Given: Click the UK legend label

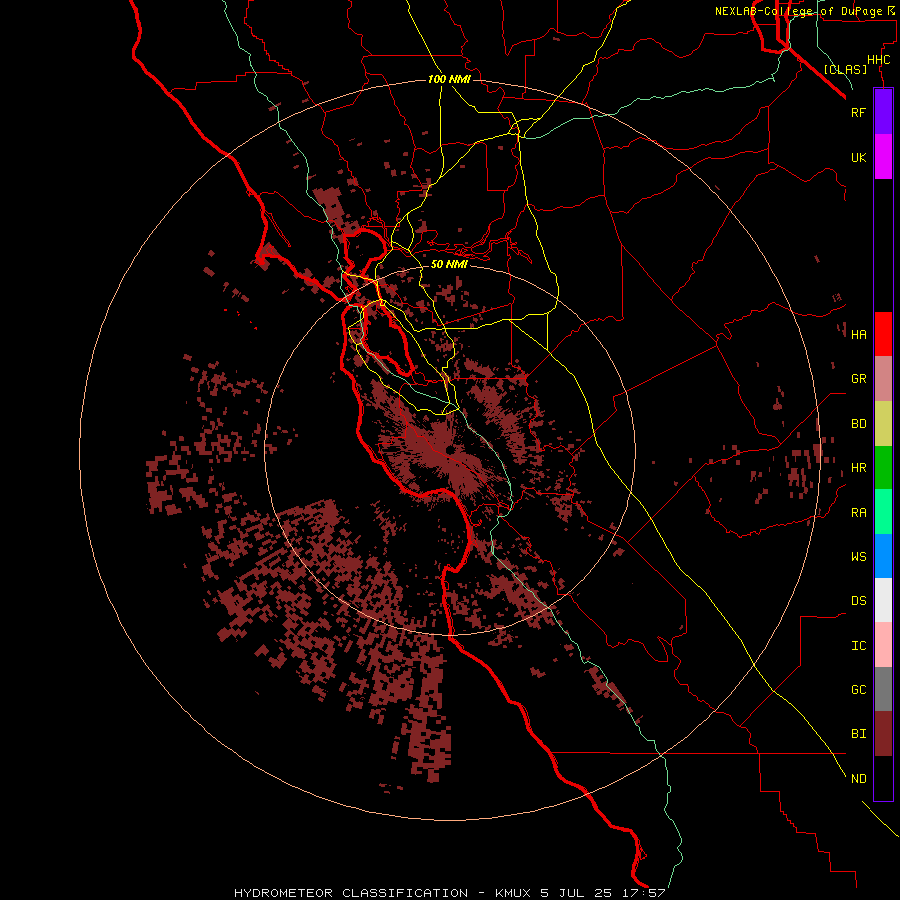Looking at the screenshot, I should tap(859, 157).
